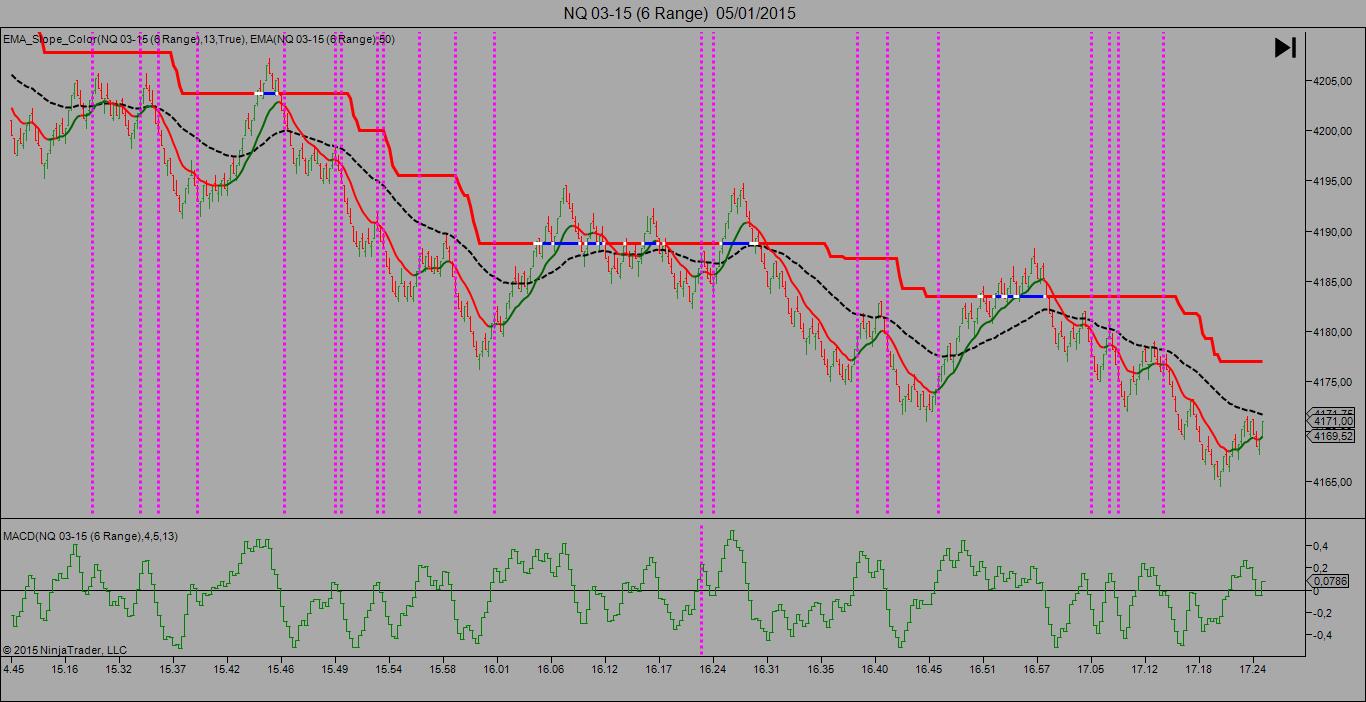The width and height of the screenshot is (1366, 702).
Task: Click the 4195,00 price axis label
Action: tap(1334, 182)
